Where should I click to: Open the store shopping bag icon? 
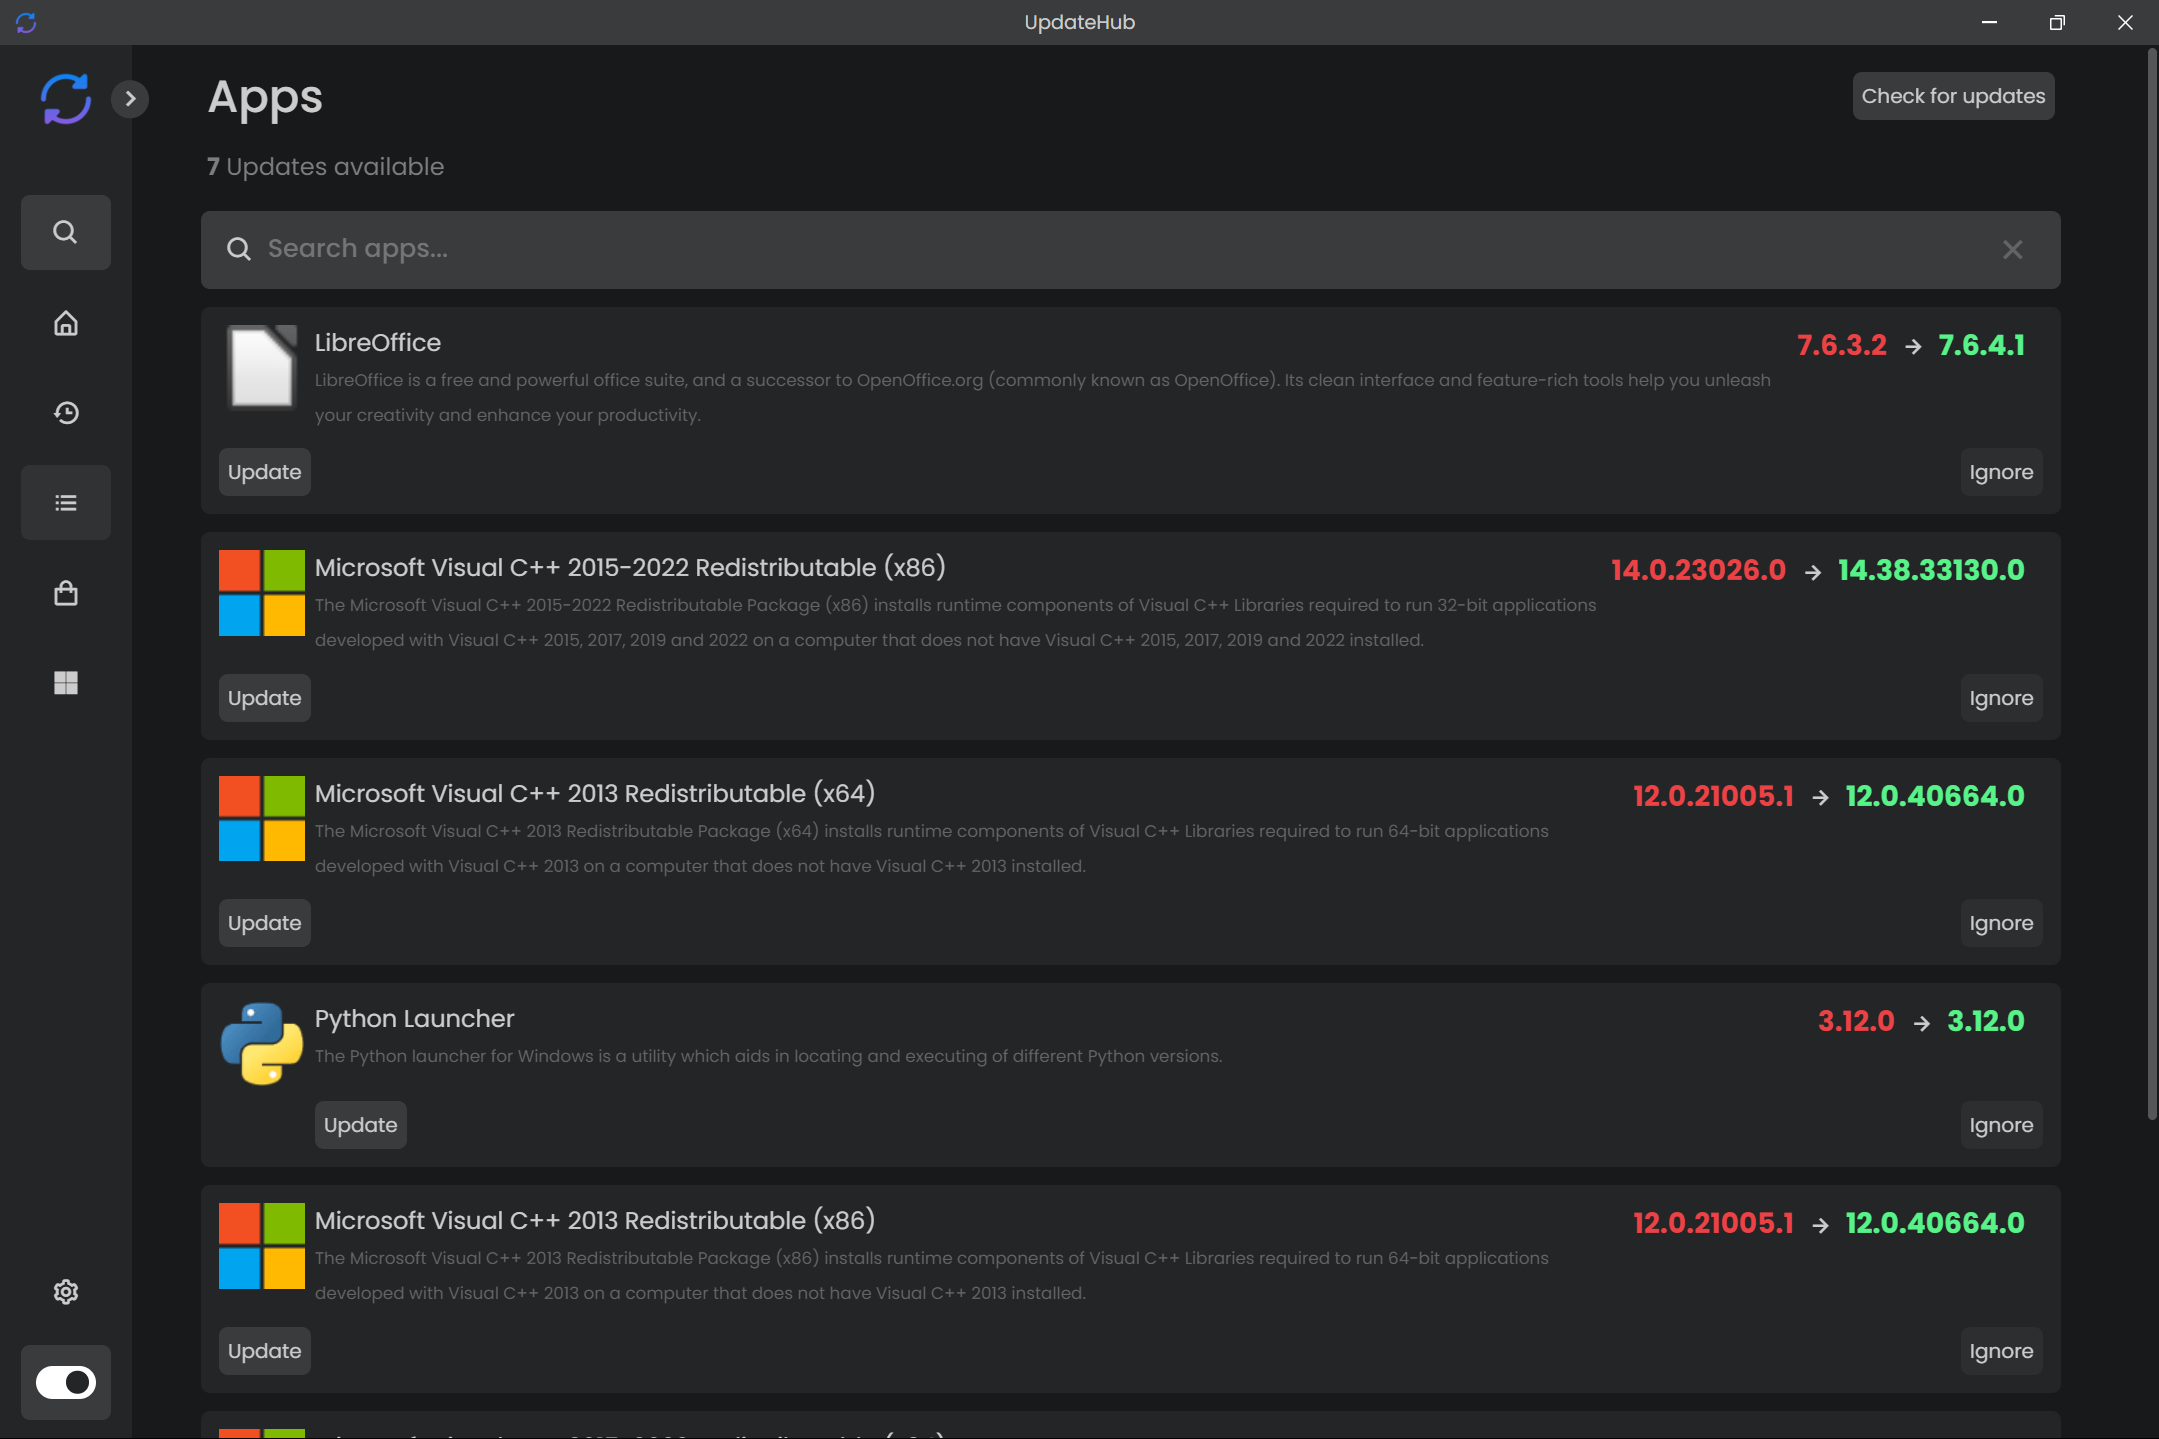coord(65,593)
